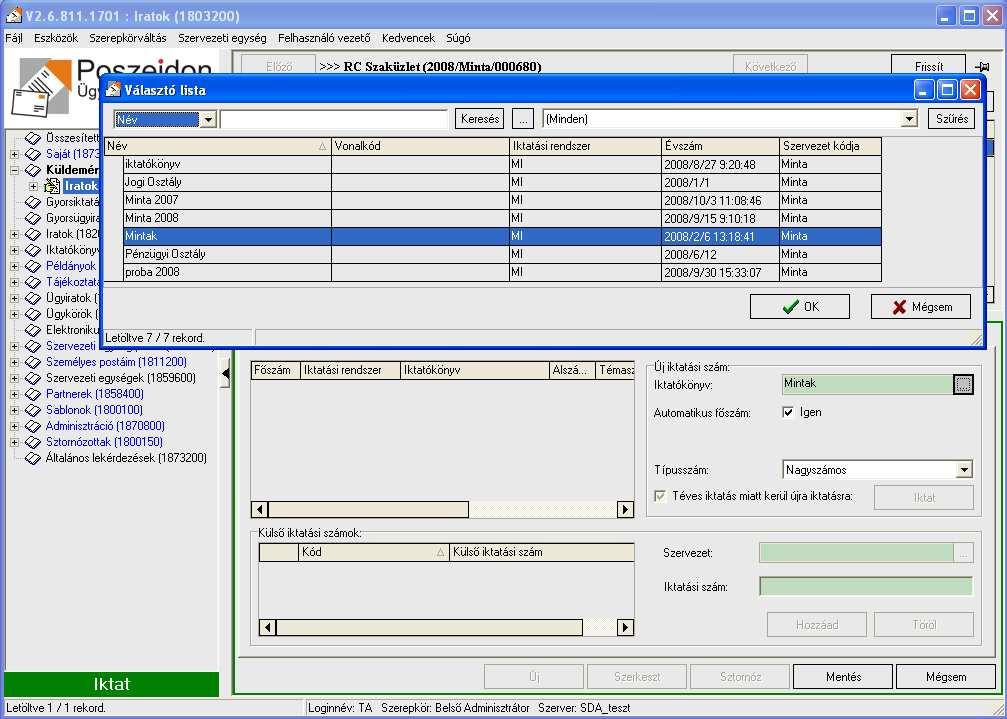
Task: Click the bottom Mégsem button beside Mentés
Action: 946,677
